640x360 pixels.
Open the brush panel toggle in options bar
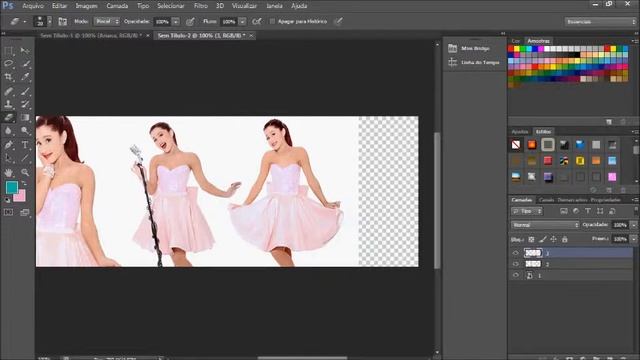click(x=62, y=21)
